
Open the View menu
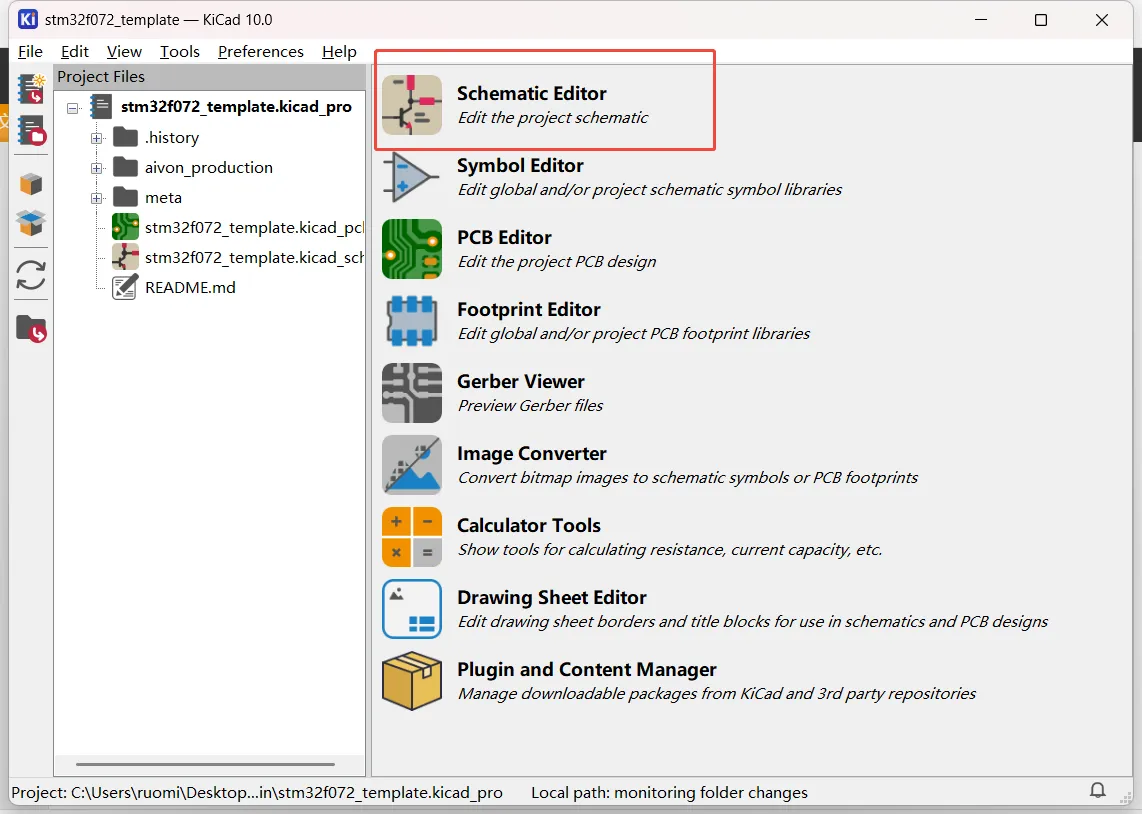(x=124, y=52)
